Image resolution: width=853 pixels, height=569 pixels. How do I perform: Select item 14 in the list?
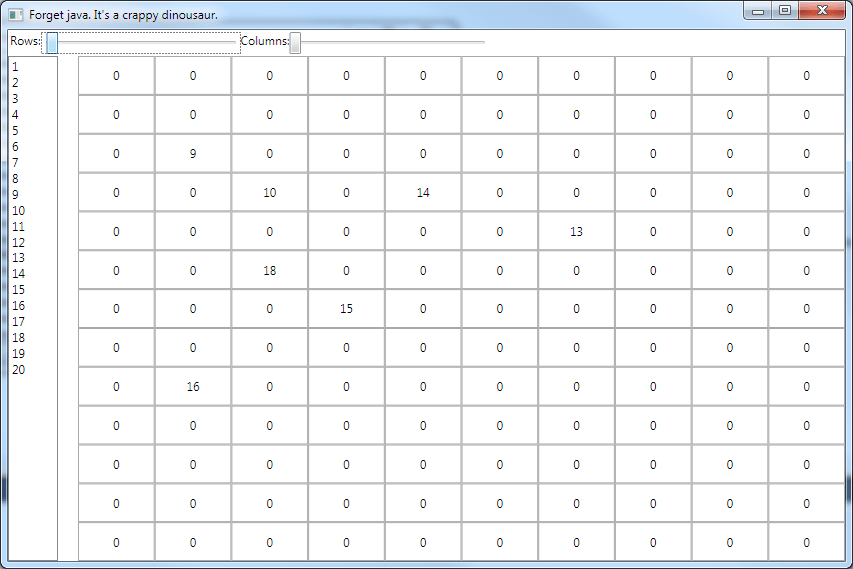[33, 274]
